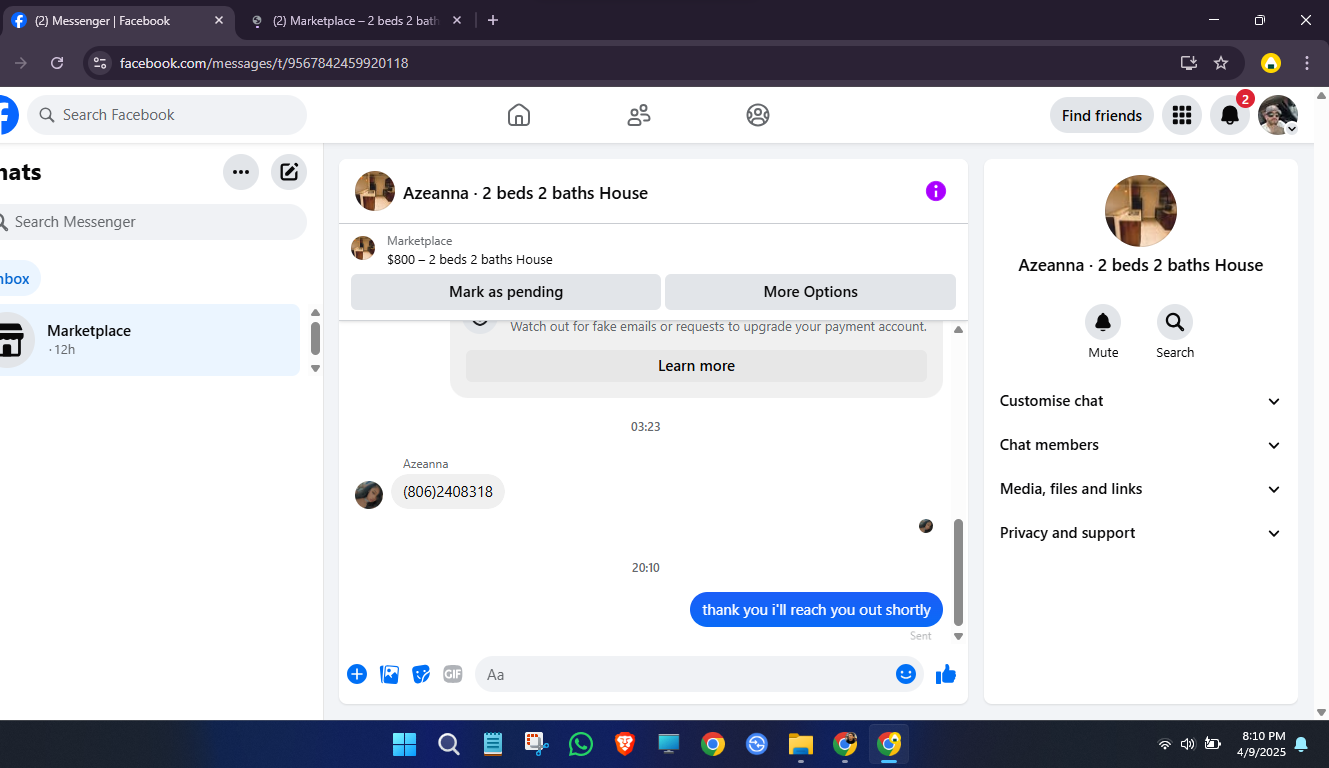The width and height of the screenshot is (1329, 768).
Task: Open Wi-Fi system tray icon
Action: click(1164, 744)
